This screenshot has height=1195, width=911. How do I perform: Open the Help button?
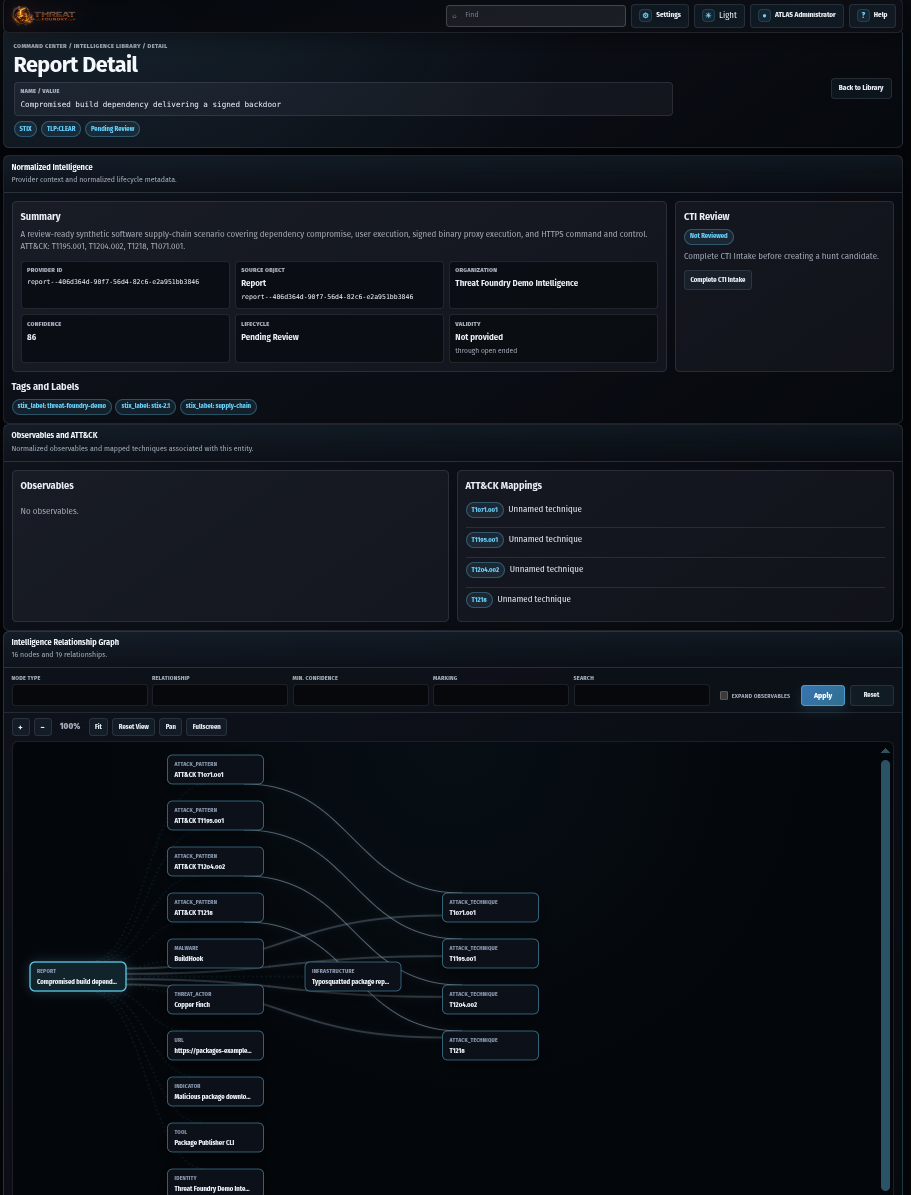pos(872,15)
